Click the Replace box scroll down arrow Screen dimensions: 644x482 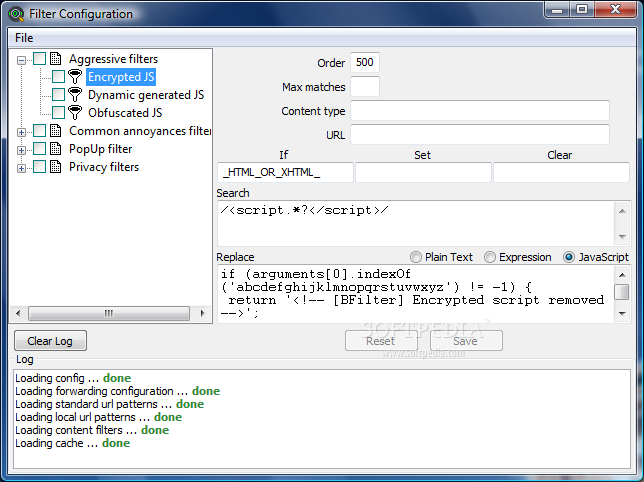622,314
